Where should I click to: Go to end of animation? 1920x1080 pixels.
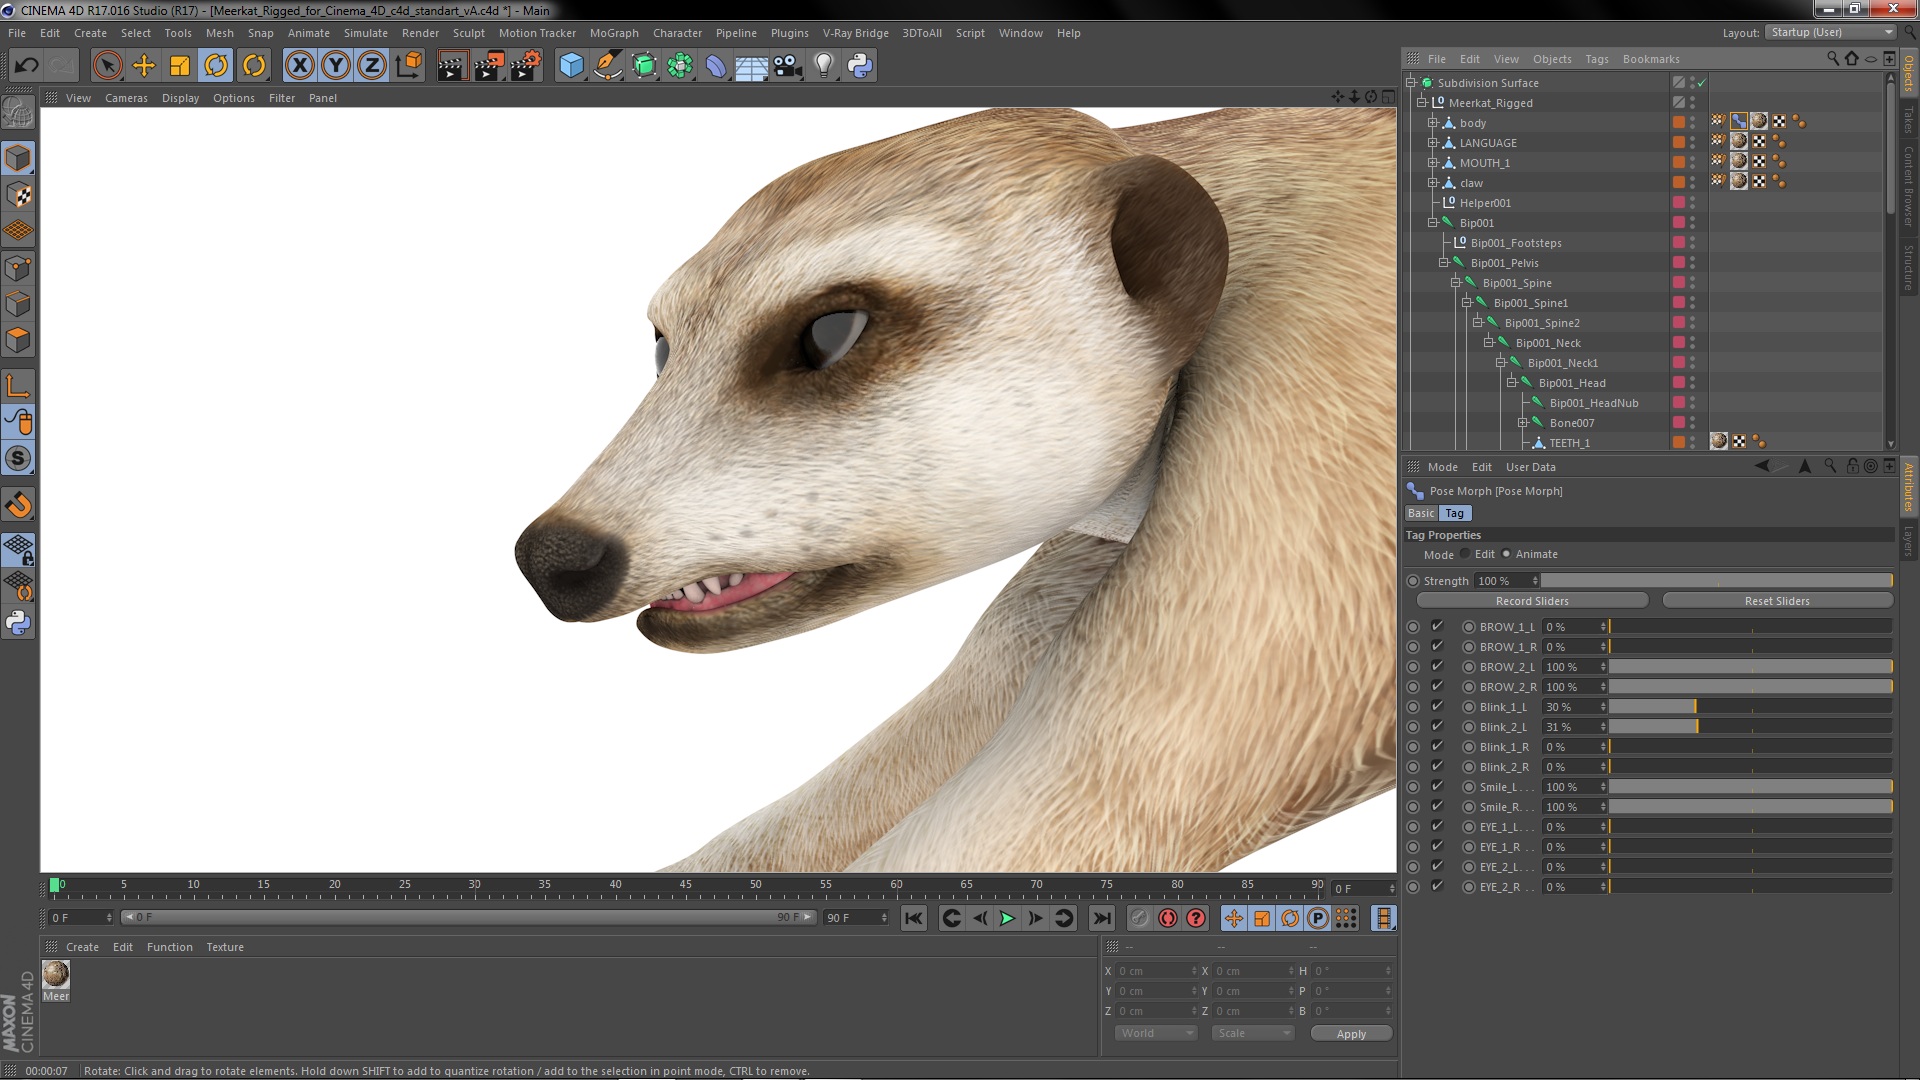coord(1102,918)
